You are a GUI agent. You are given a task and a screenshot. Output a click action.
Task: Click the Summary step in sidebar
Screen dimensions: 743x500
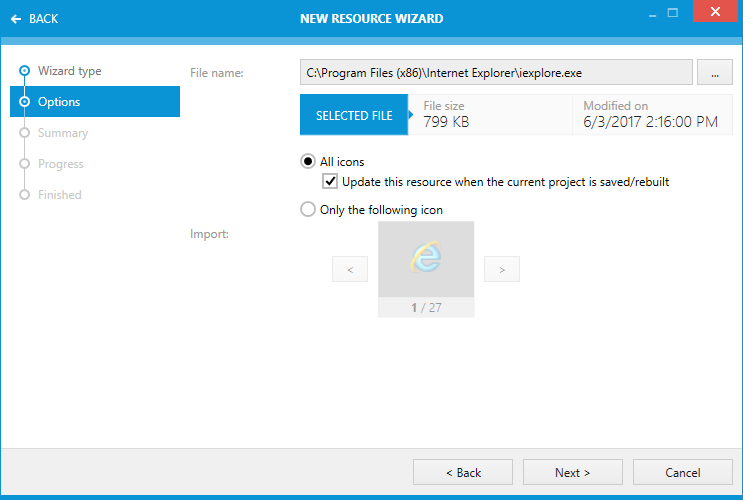(x=62, y=133)
